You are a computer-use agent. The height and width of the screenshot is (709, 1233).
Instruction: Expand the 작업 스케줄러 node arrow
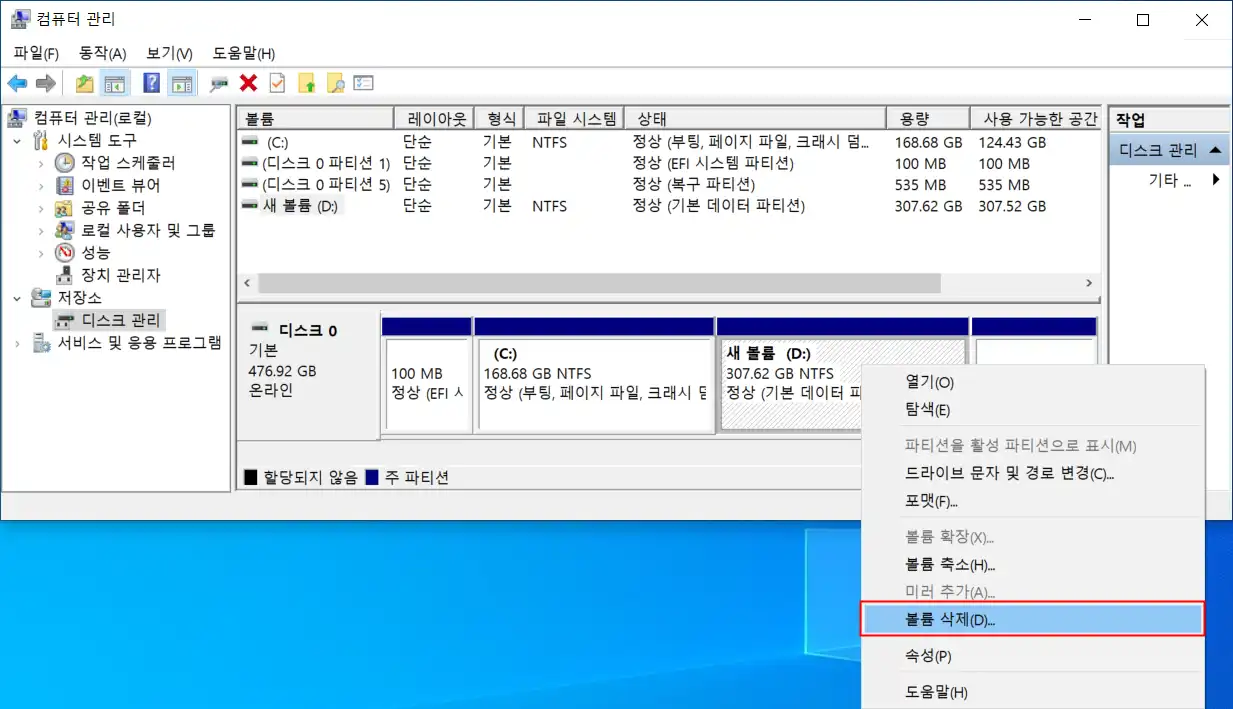pyautogui.click(x=41, y=163)
